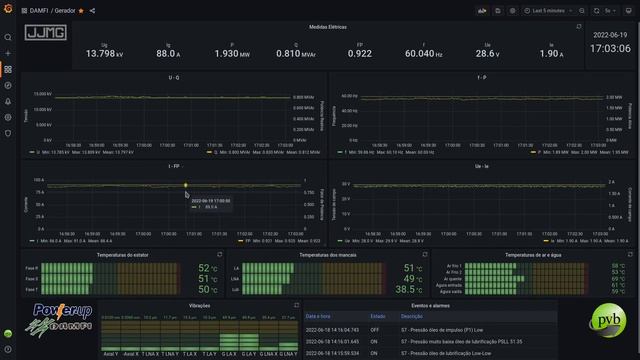Open the Configuration gear sidebar icon
The image size is (640, 360).
coord(8,118)
